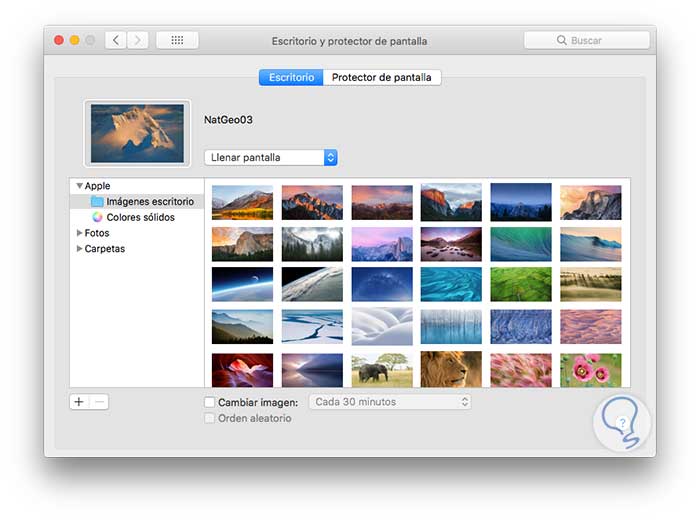Add a folder with the plus button
Screen dimensions: 700x520
tap(79, 402)
